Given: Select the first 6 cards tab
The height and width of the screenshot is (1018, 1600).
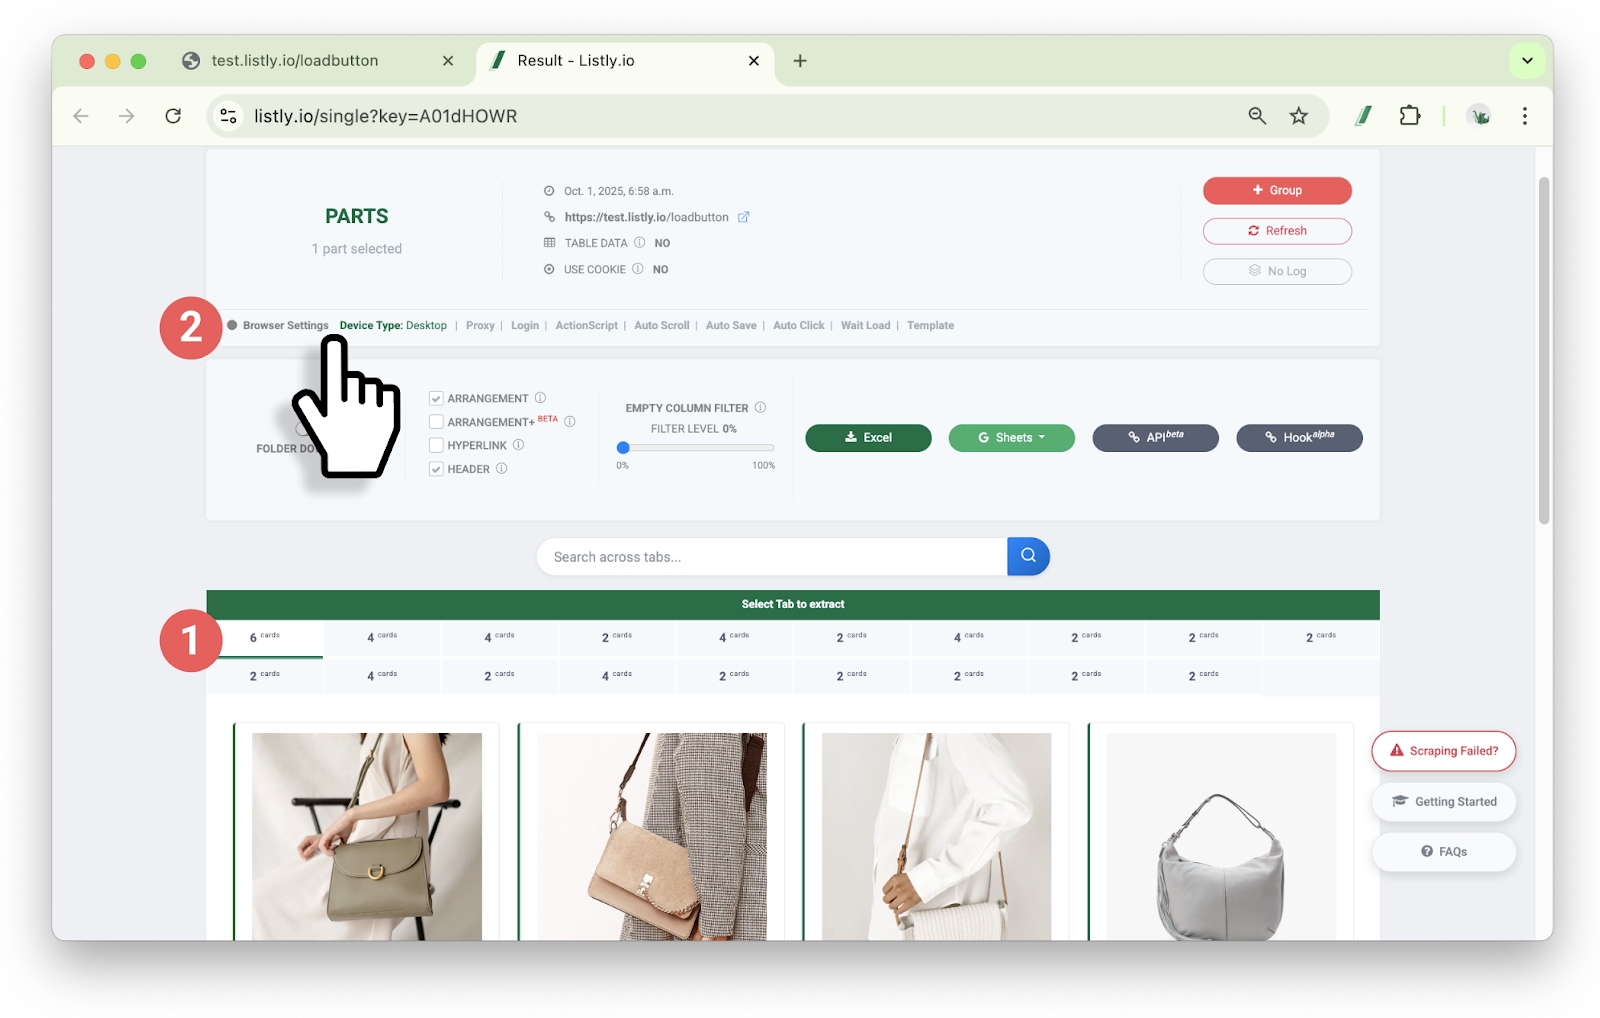Looking at the screenshot, I should coord(265,637).
